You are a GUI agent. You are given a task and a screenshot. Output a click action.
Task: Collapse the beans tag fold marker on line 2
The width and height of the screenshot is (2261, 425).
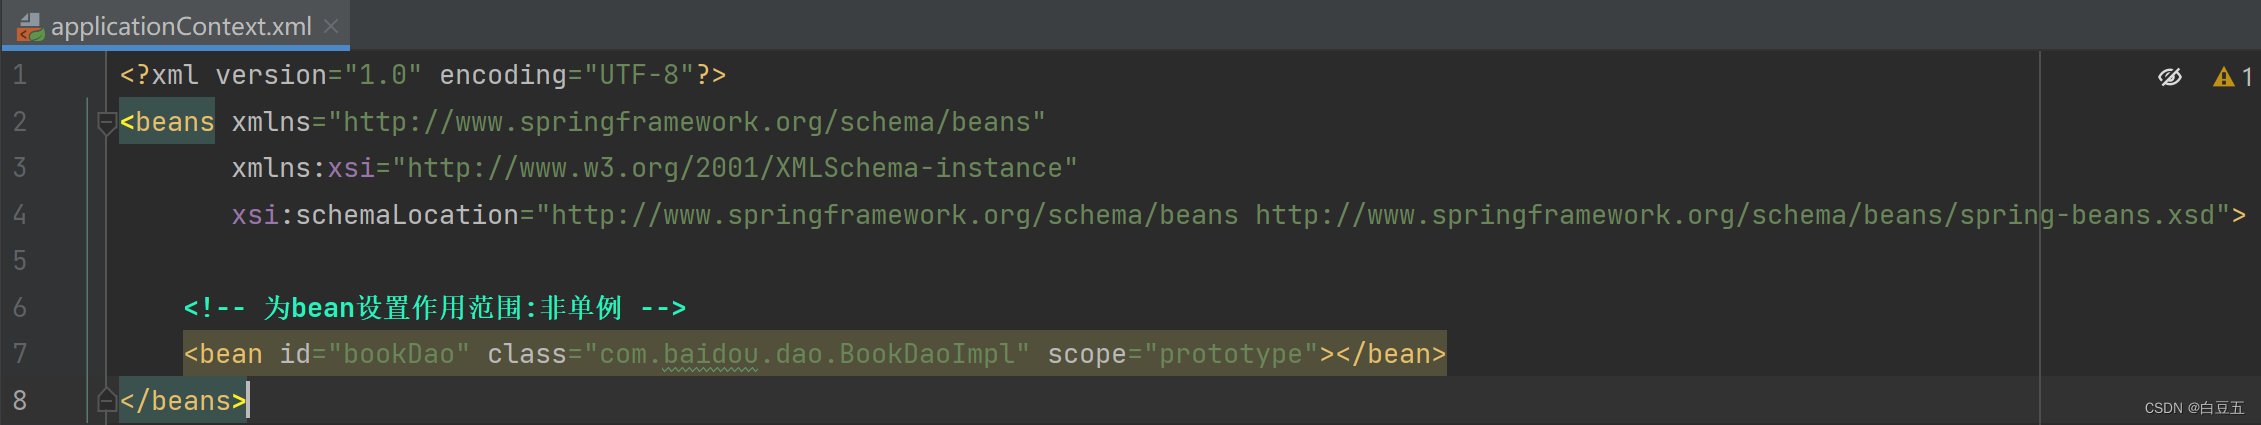click(107, 123)
